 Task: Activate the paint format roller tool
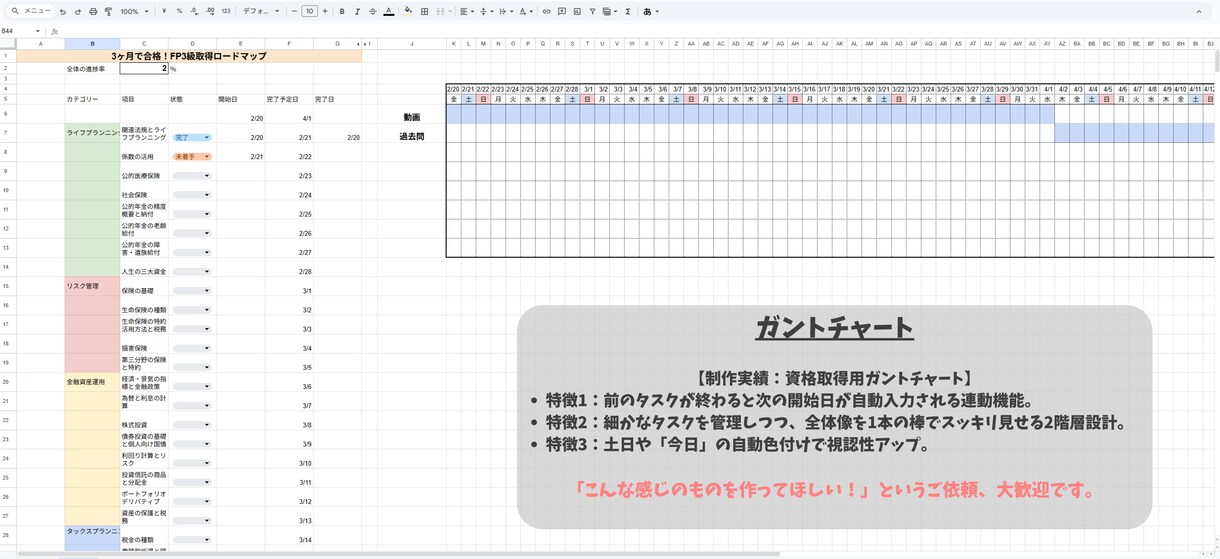point(108,11)
